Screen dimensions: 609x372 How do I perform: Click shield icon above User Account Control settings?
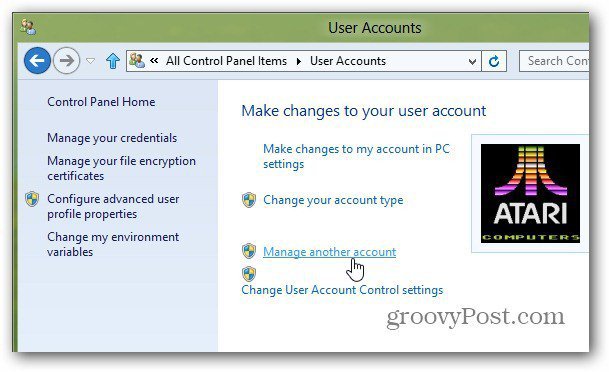(249, 274)
